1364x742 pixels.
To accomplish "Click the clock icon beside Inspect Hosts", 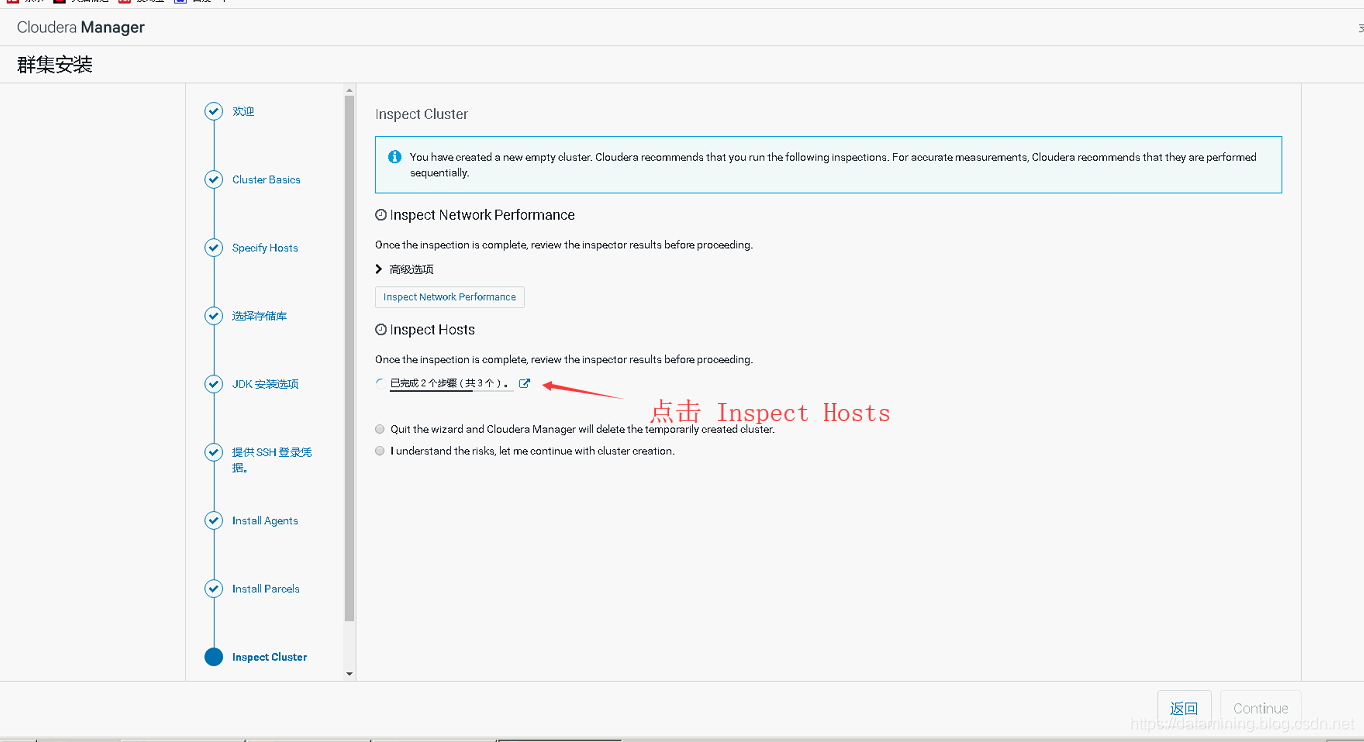I will [381, 330].
